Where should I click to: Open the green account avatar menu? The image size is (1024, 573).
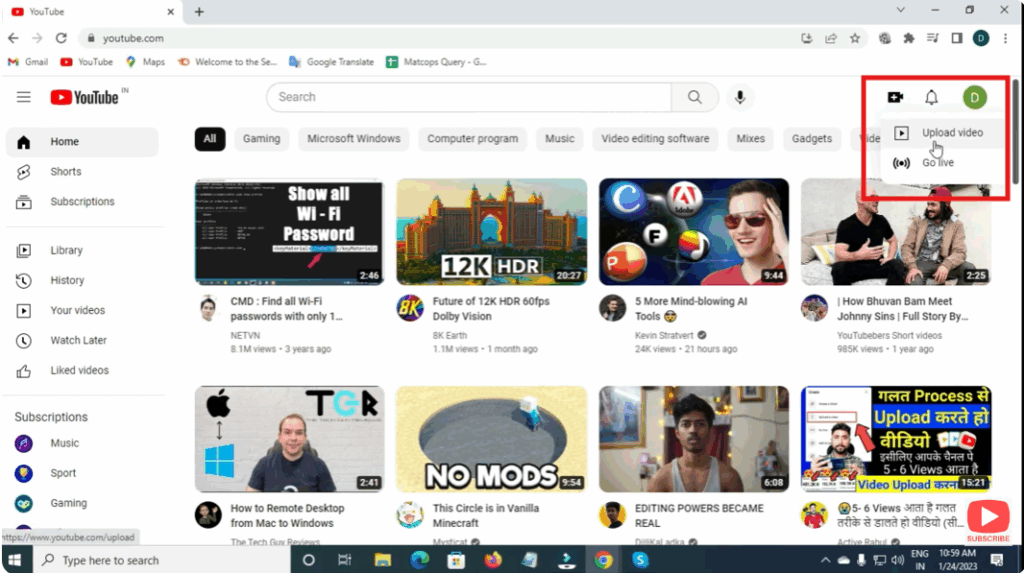pyautogui.click(x=974, y=97)
